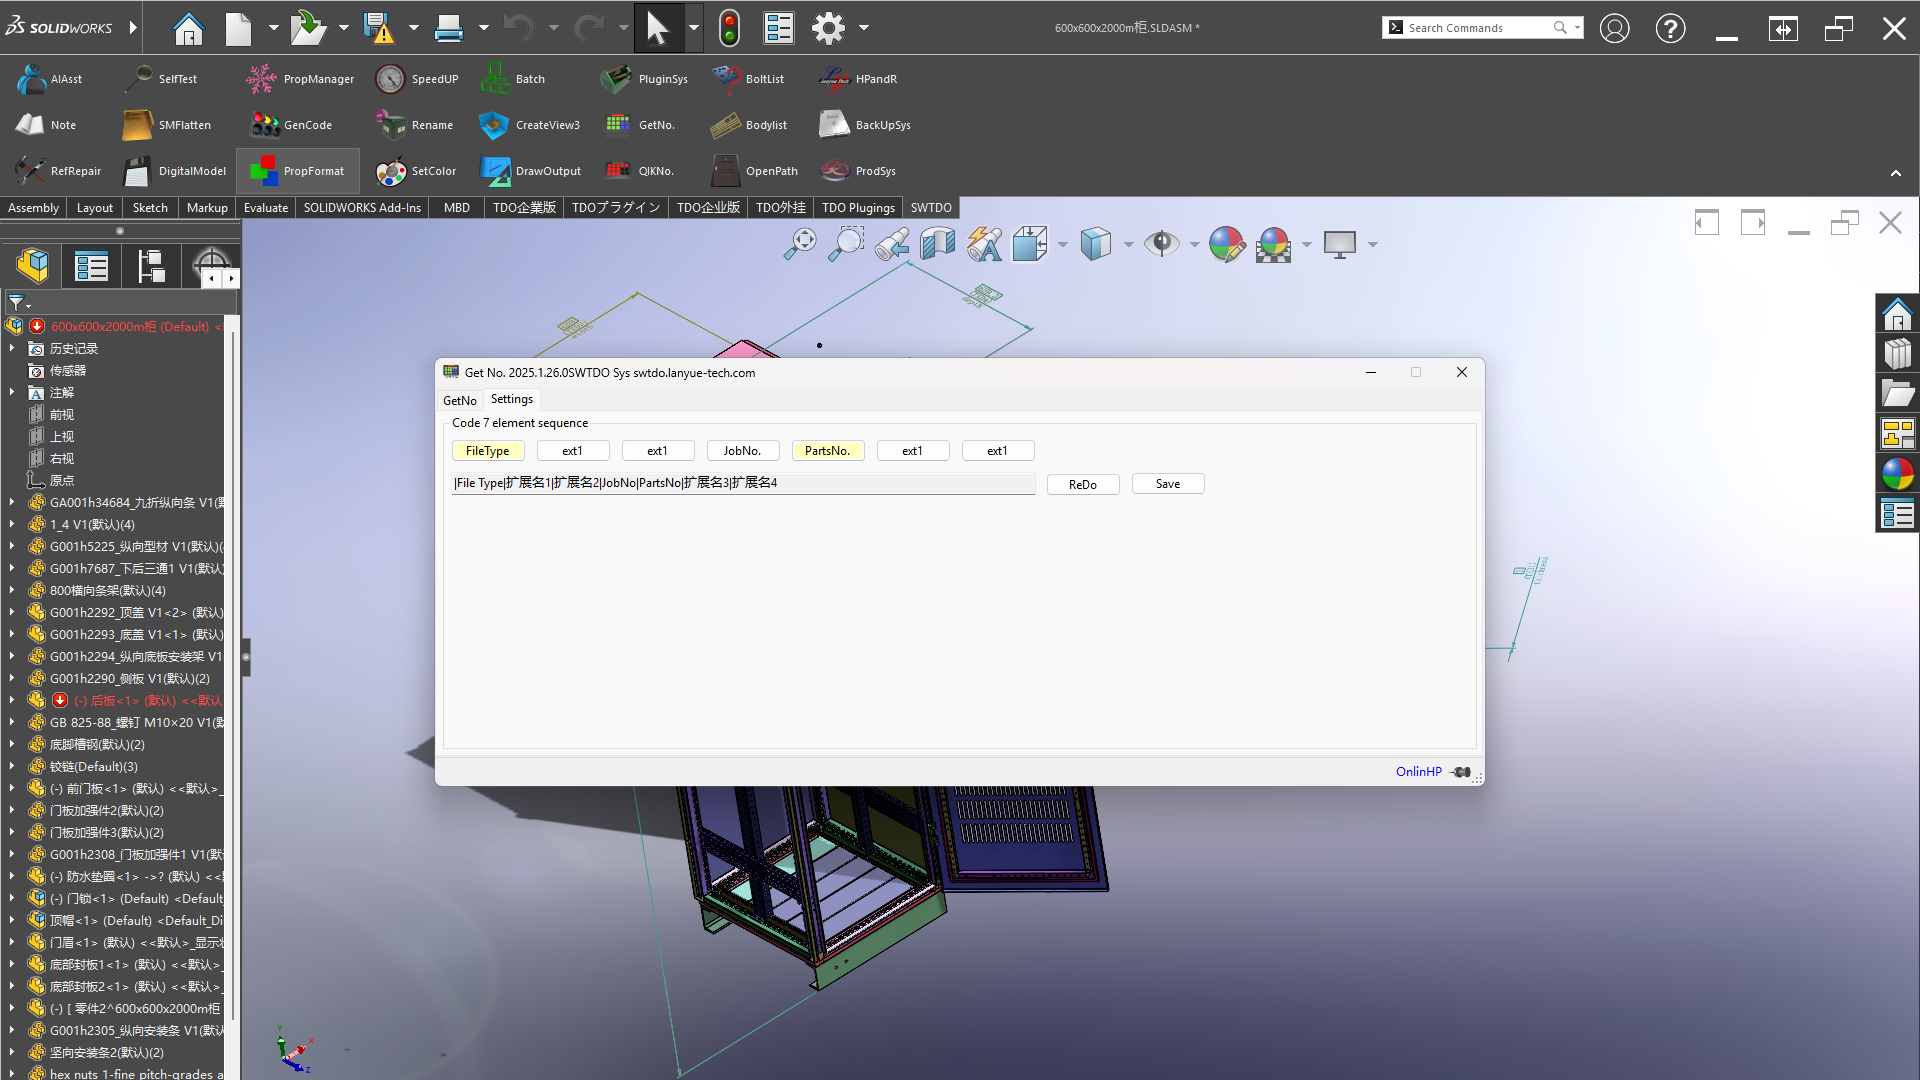Click the code sequence text field

pyautogui.click(x=742, y=483)
